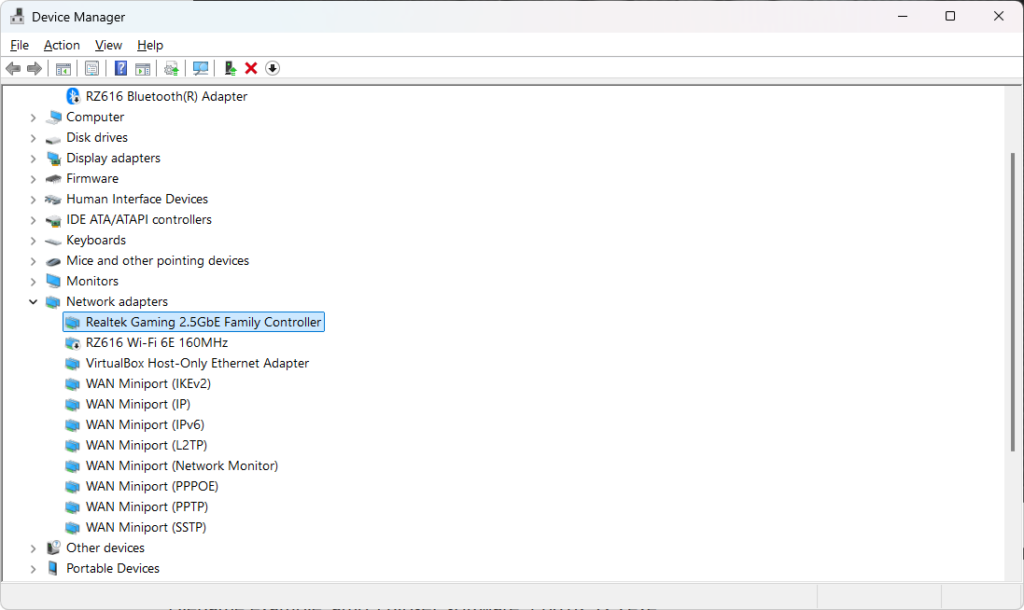This screenshot has height=610, width=1024.
Task: Click the Back navigation arrow
Action: click(x=12, y=68)
